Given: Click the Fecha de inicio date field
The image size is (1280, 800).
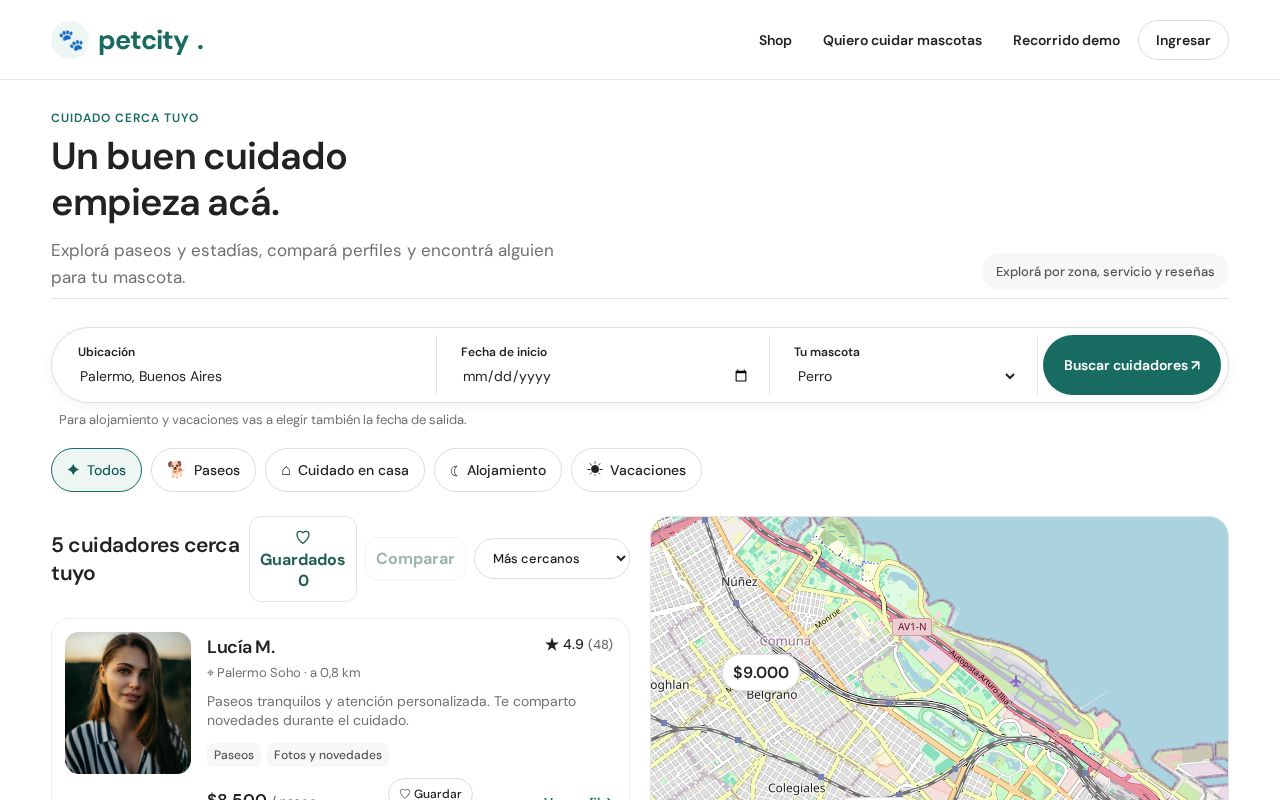Looking at the screenshot, I should 605,376.
